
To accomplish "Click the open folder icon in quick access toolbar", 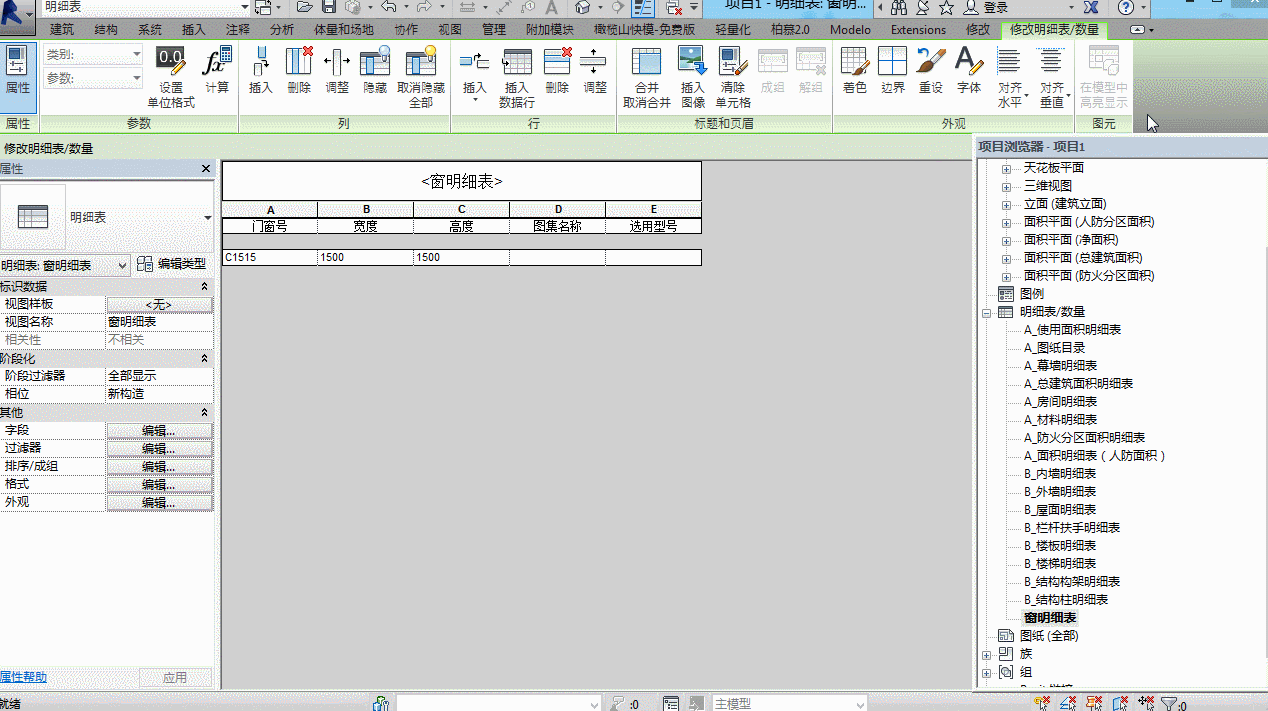I will (305, 7).
